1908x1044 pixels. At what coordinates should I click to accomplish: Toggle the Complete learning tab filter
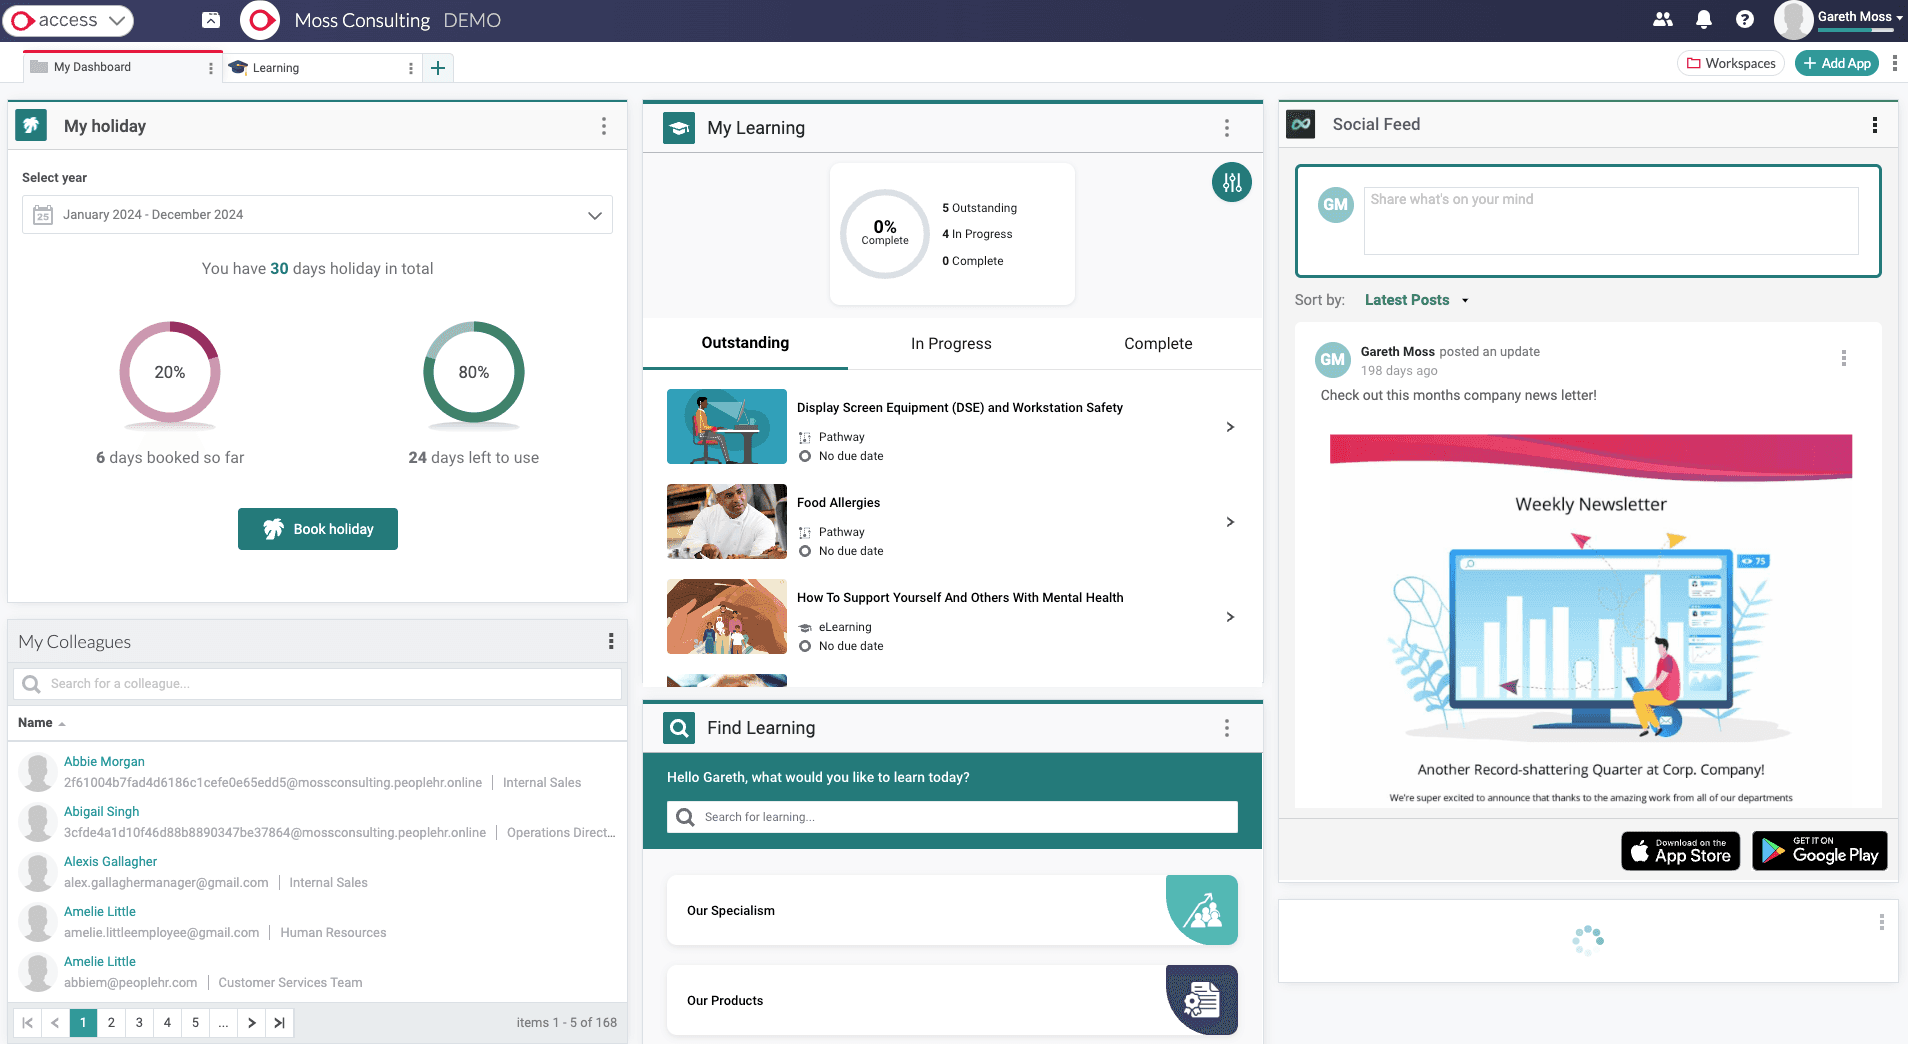pyautogui.click(x=1157, y=343)
